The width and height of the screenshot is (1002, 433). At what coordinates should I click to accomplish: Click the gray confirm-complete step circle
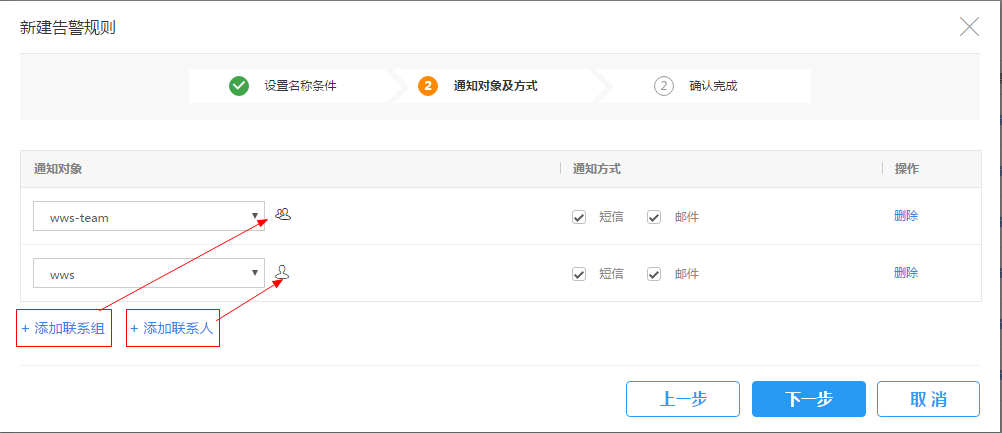pos(664,86)
